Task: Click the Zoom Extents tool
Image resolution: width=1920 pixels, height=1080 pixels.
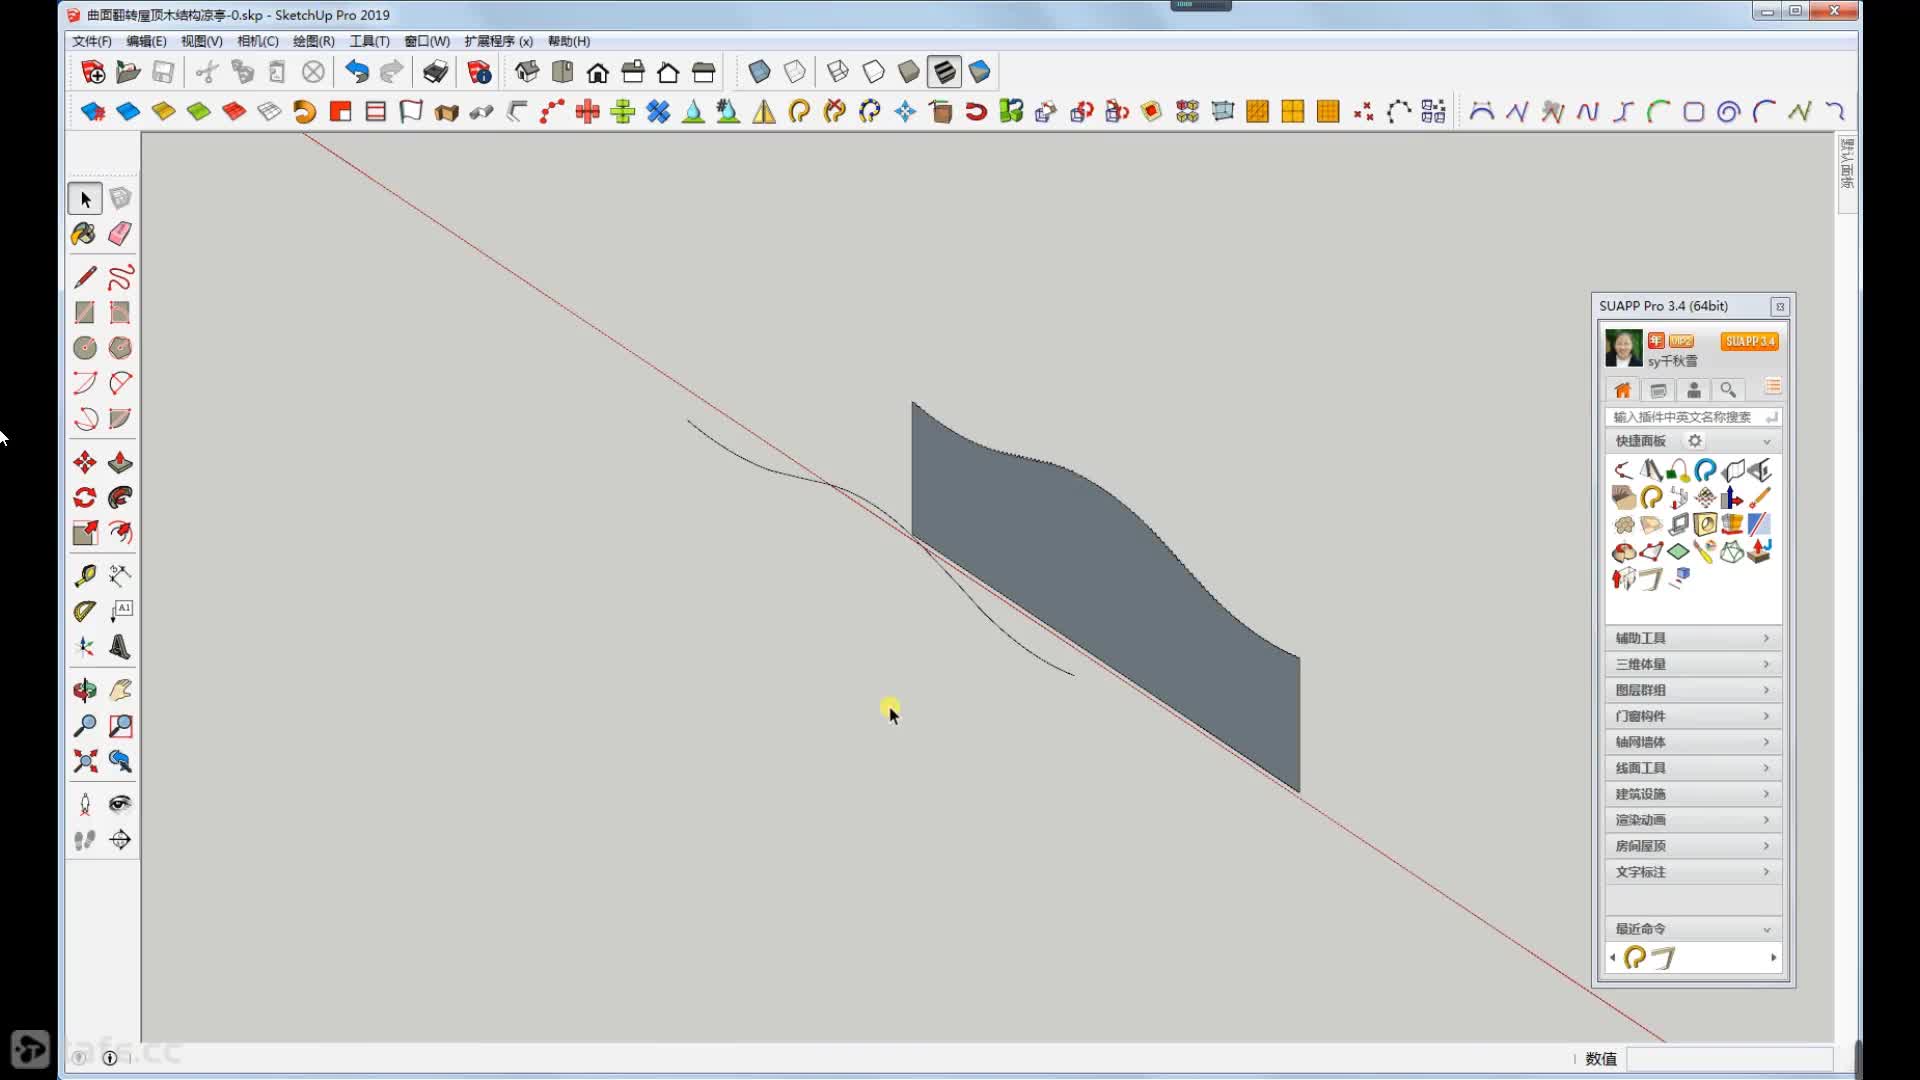Action: click(x=85, y=760)
